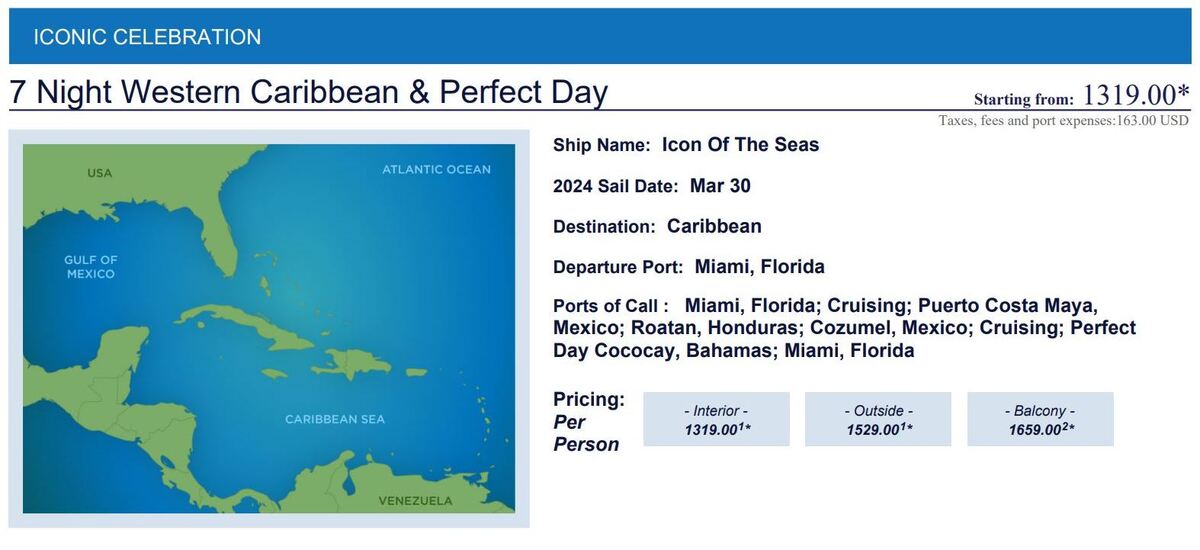Image resolution: width=1200 pixels, height=550 pixels.
Task: Select the Outside cabin price box
Action: point(878,419)
